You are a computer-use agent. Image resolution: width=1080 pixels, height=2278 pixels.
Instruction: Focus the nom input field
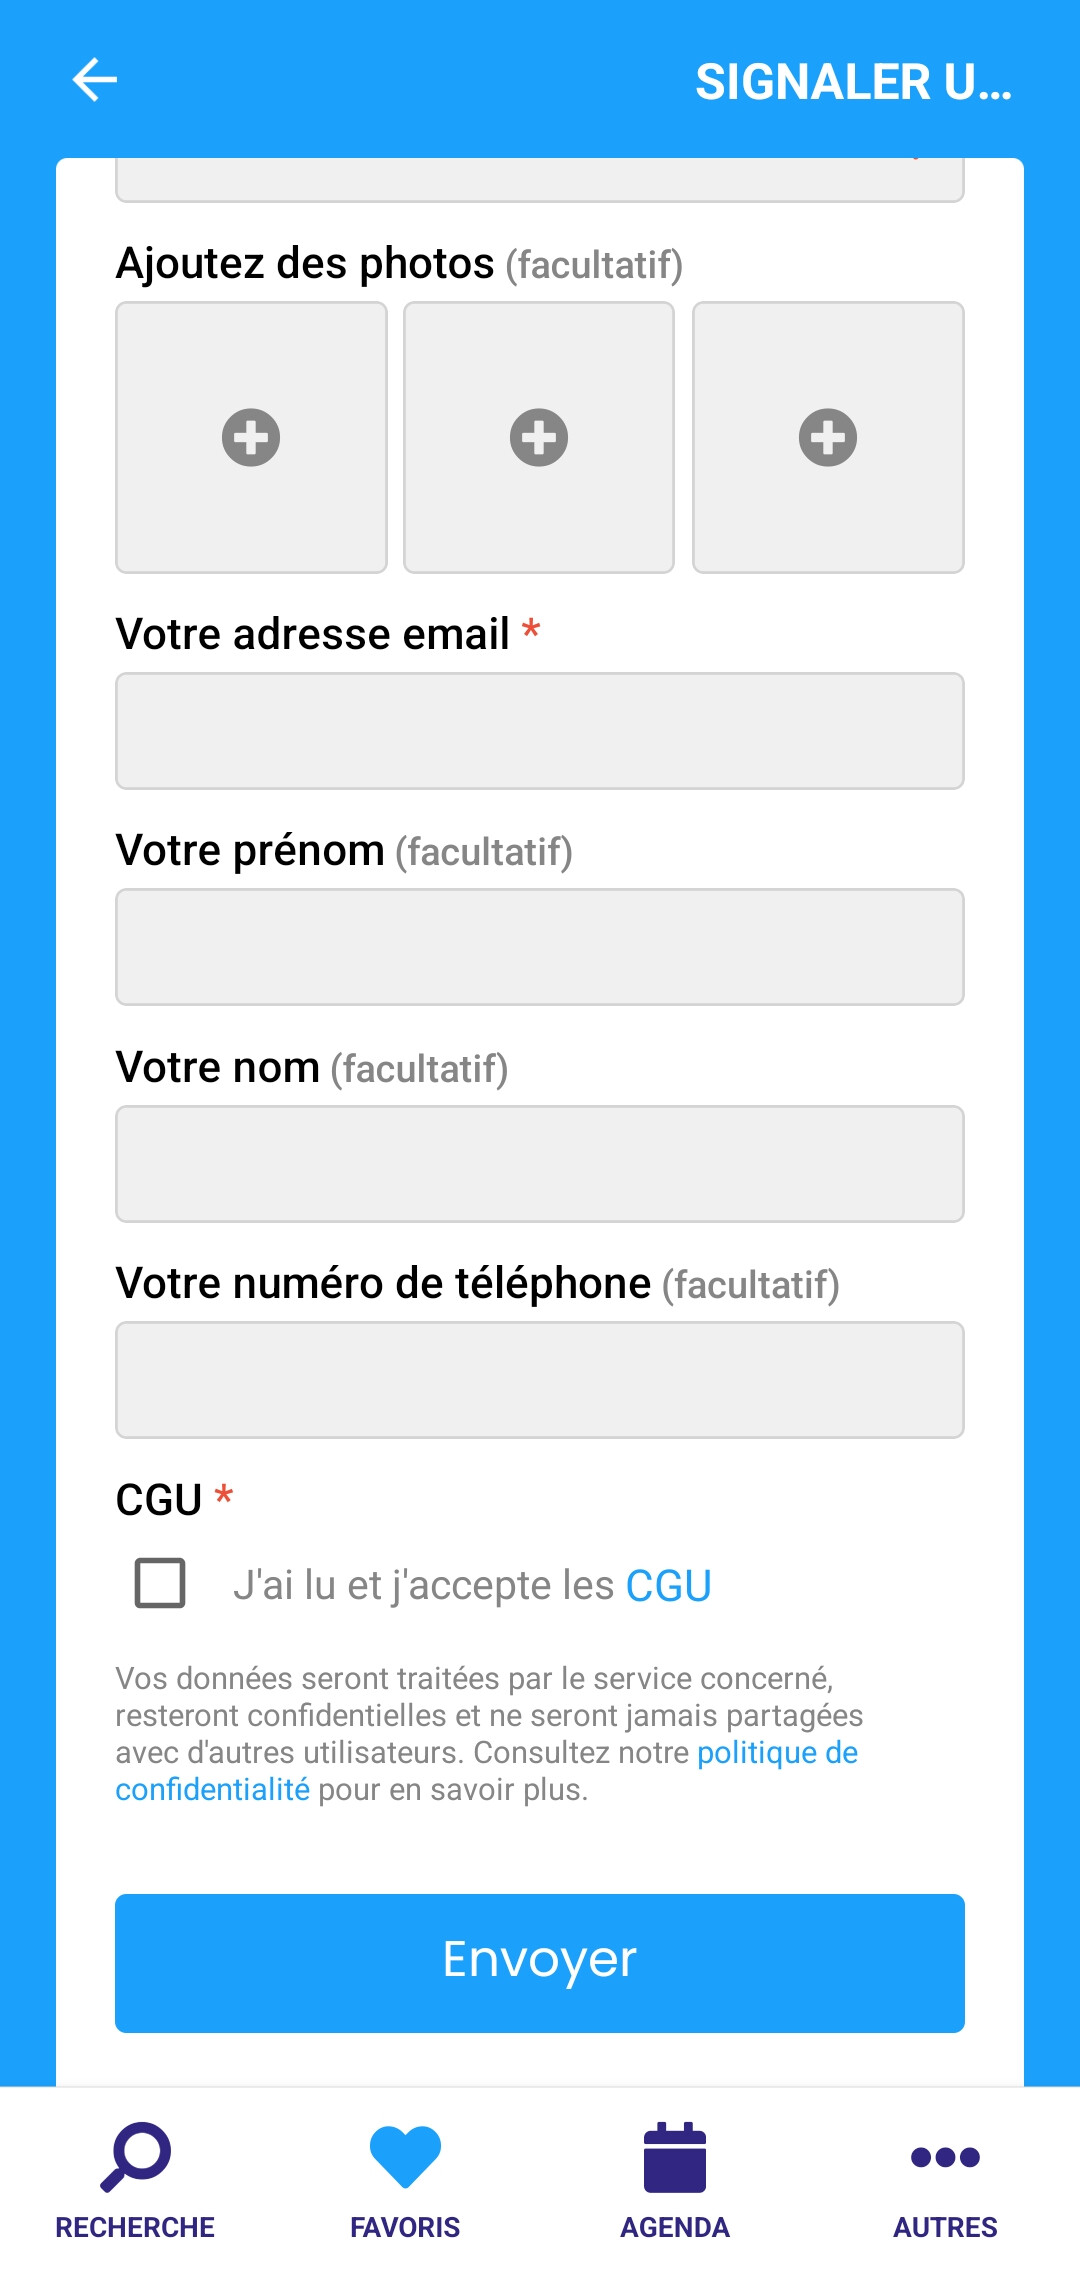click(540, 1164)
